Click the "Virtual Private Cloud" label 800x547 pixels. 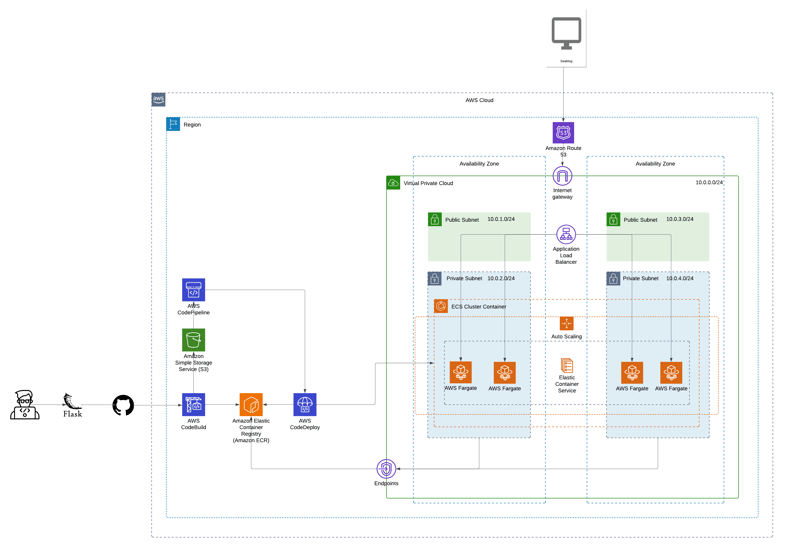click(x=428, y=183)
